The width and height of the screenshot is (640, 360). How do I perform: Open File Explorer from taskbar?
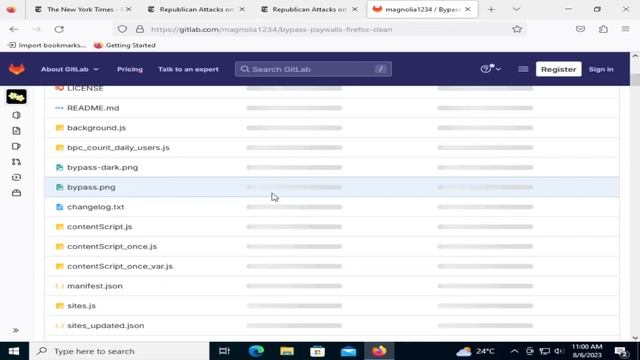tap(287, 351)
